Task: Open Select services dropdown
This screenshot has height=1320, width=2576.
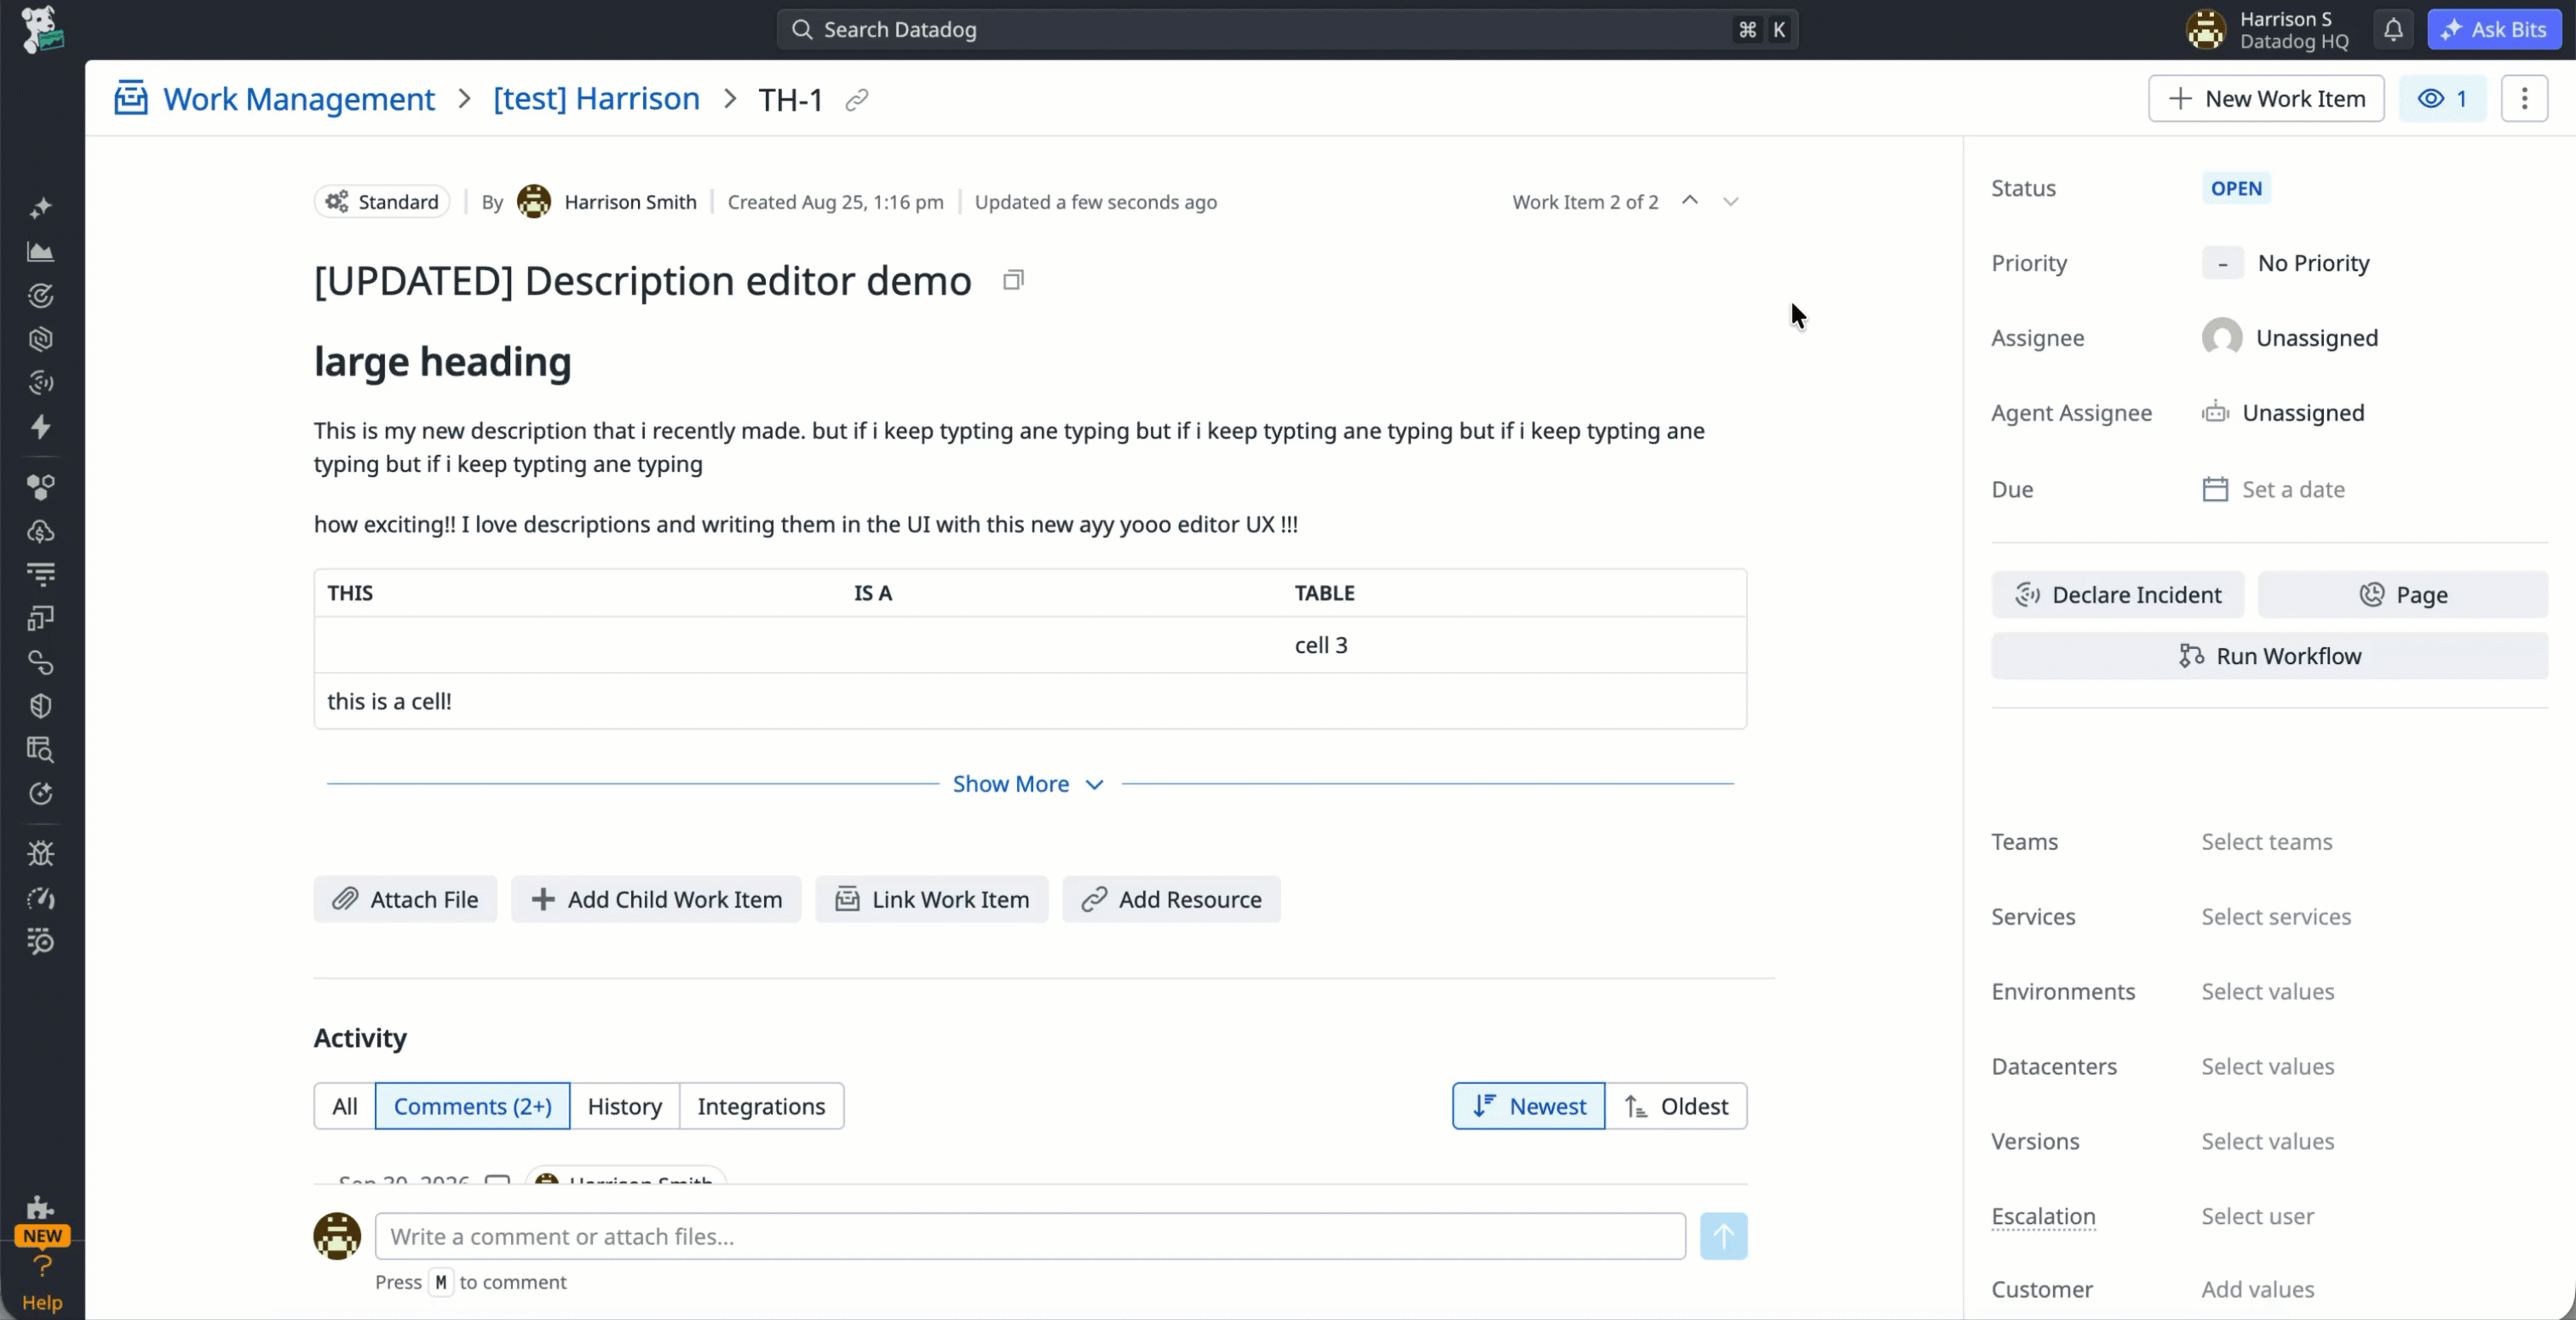Action: pos(2276,917)
